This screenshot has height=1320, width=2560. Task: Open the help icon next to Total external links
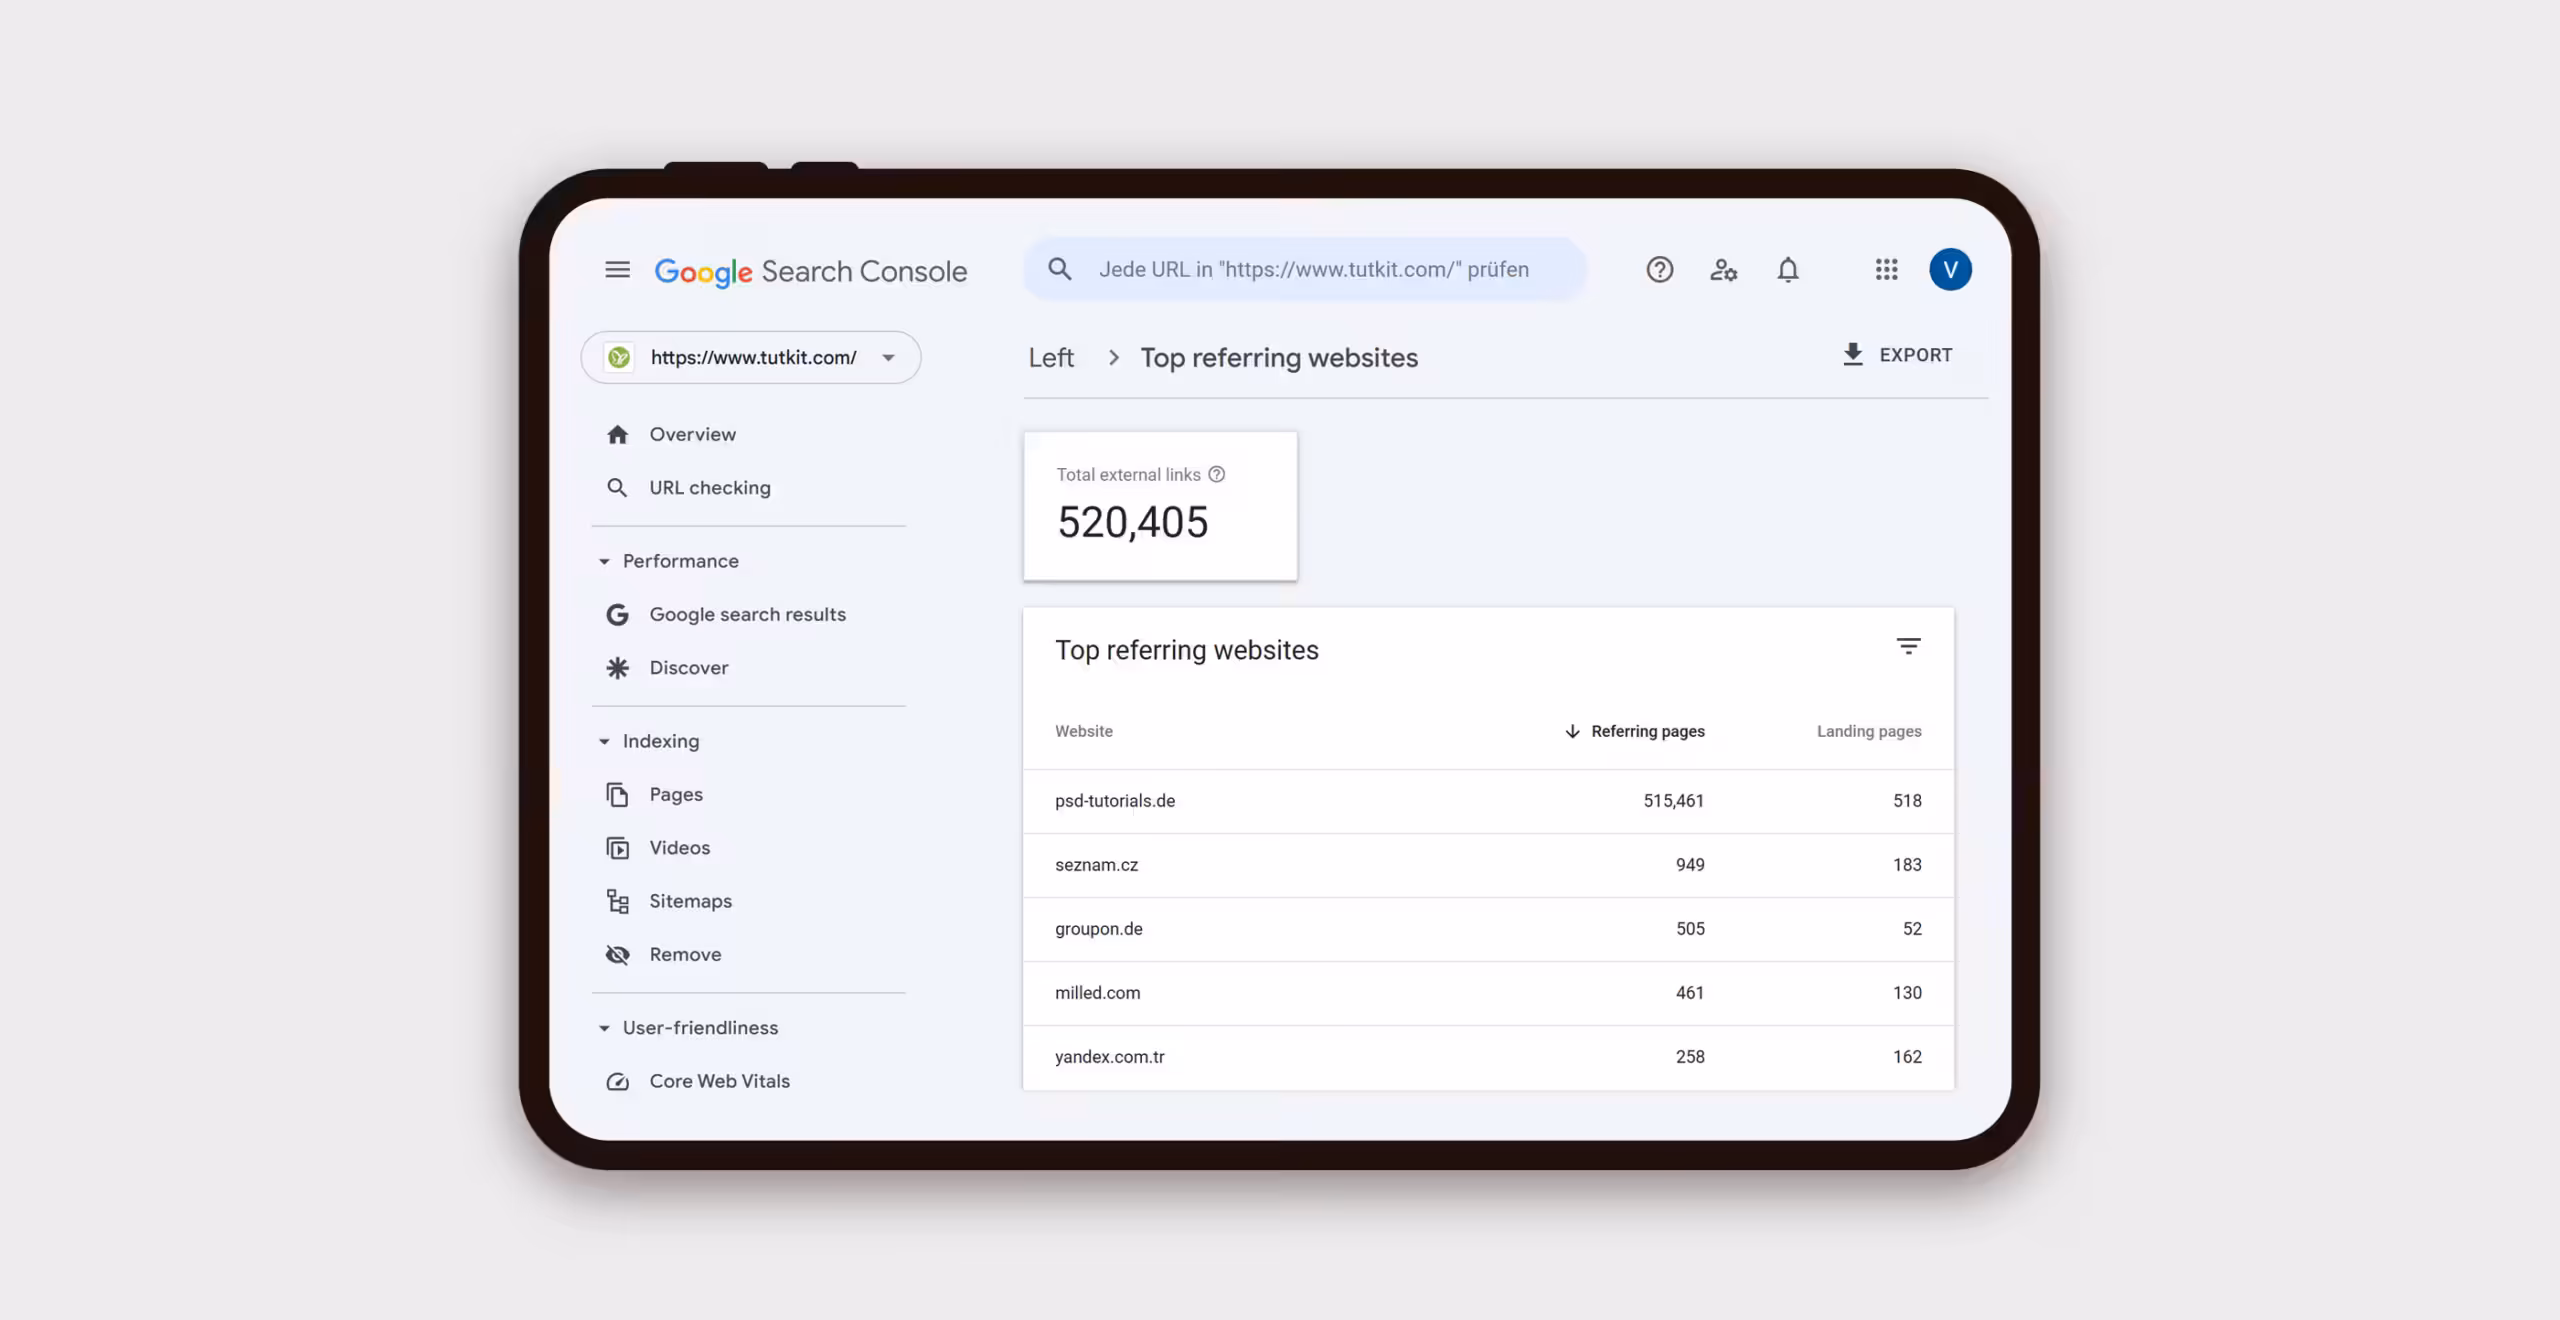[1216, 474]
